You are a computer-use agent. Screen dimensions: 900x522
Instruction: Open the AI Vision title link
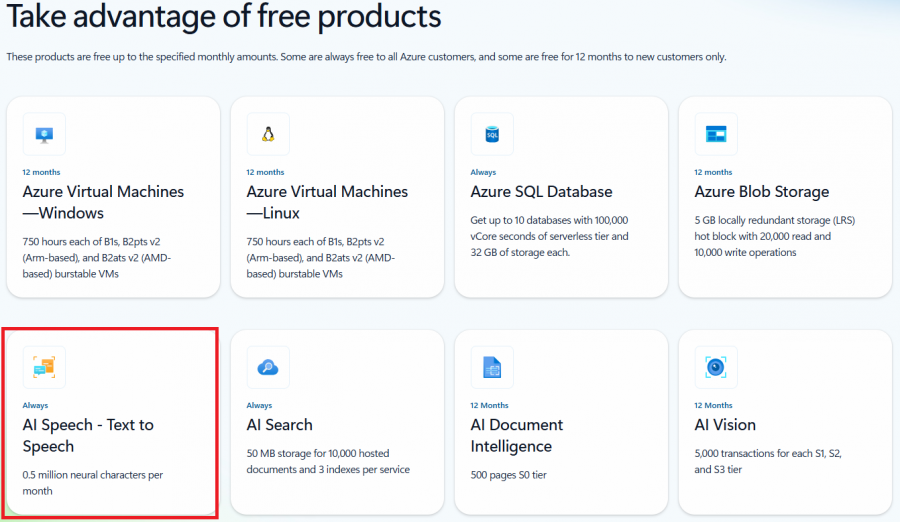(x=725, y=425)
